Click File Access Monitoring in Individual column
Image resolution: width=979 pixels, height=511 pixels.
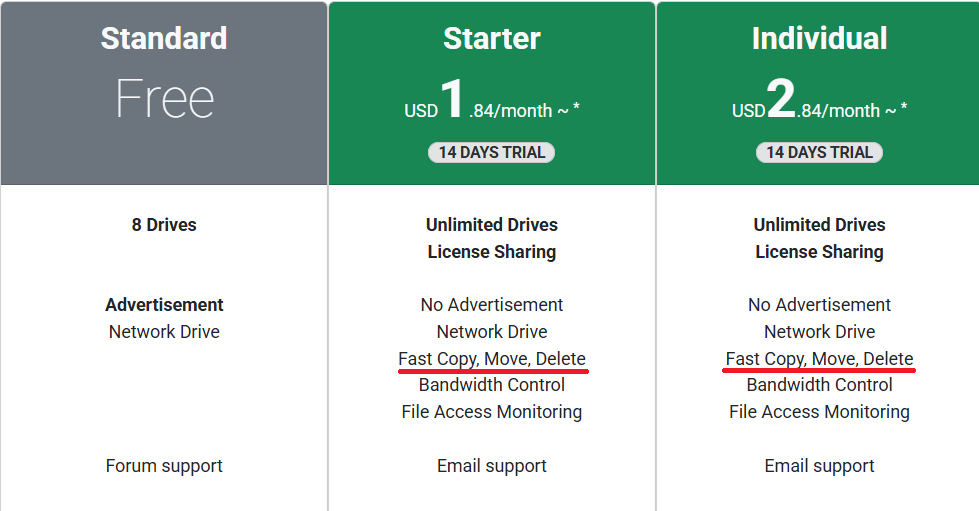tap(819, 412)
